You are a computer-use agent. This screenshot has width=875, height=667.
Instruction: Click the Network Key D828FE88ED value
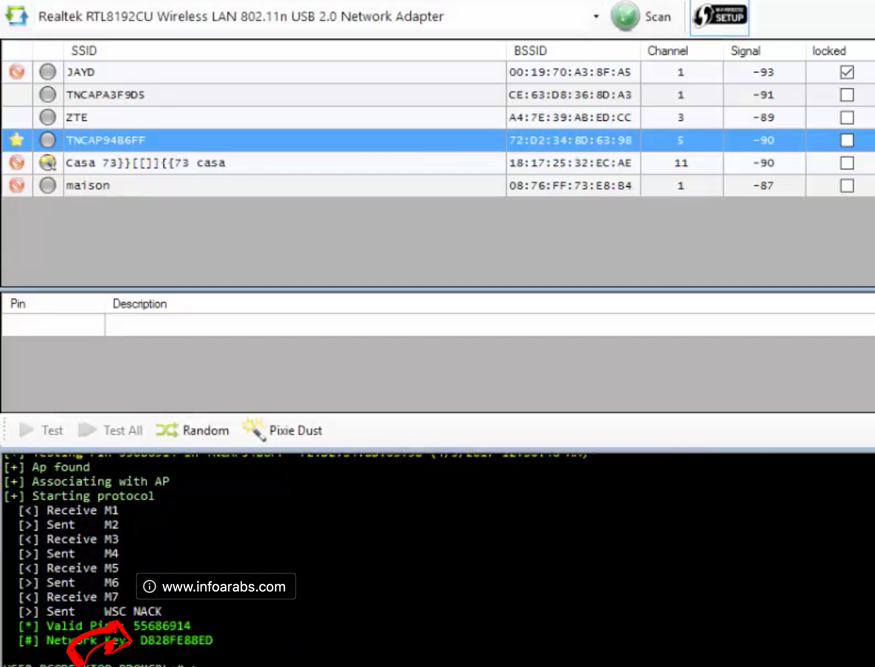click(x=176, y=640)
